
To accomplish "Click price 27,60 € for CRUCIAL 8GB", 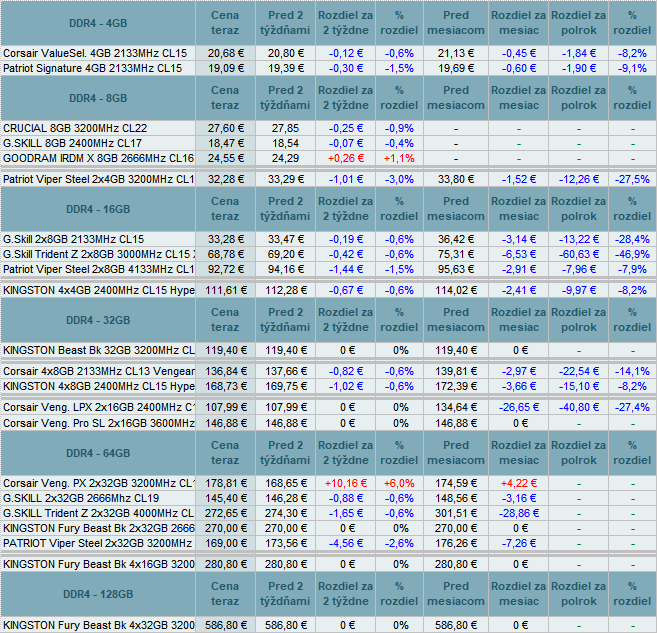I will 225,128.
